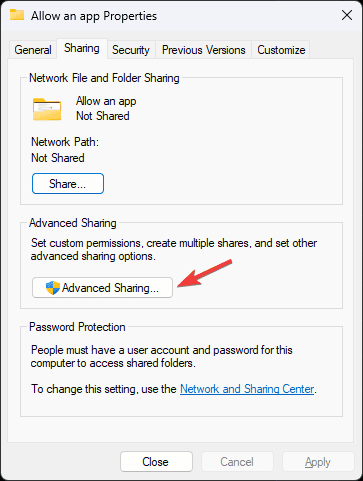Click the Share... button
The image size is (363, 481).
[68, 183]
